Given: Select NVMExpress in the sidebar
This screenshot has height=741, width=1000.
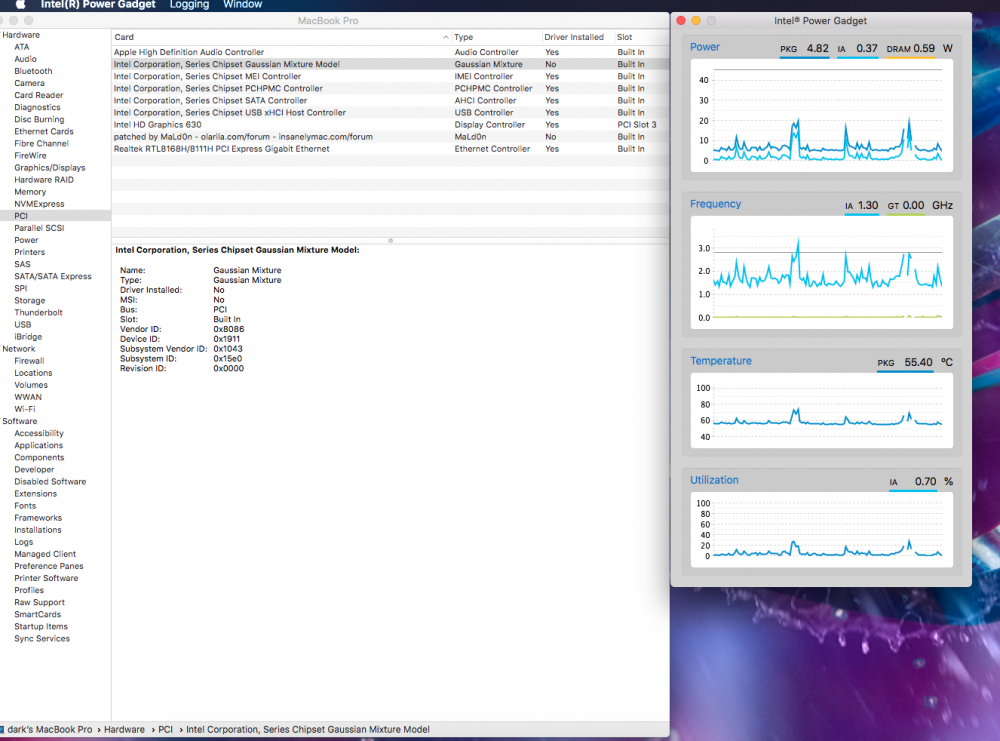Looking at the screenshot, I should [x=40, y=204].
